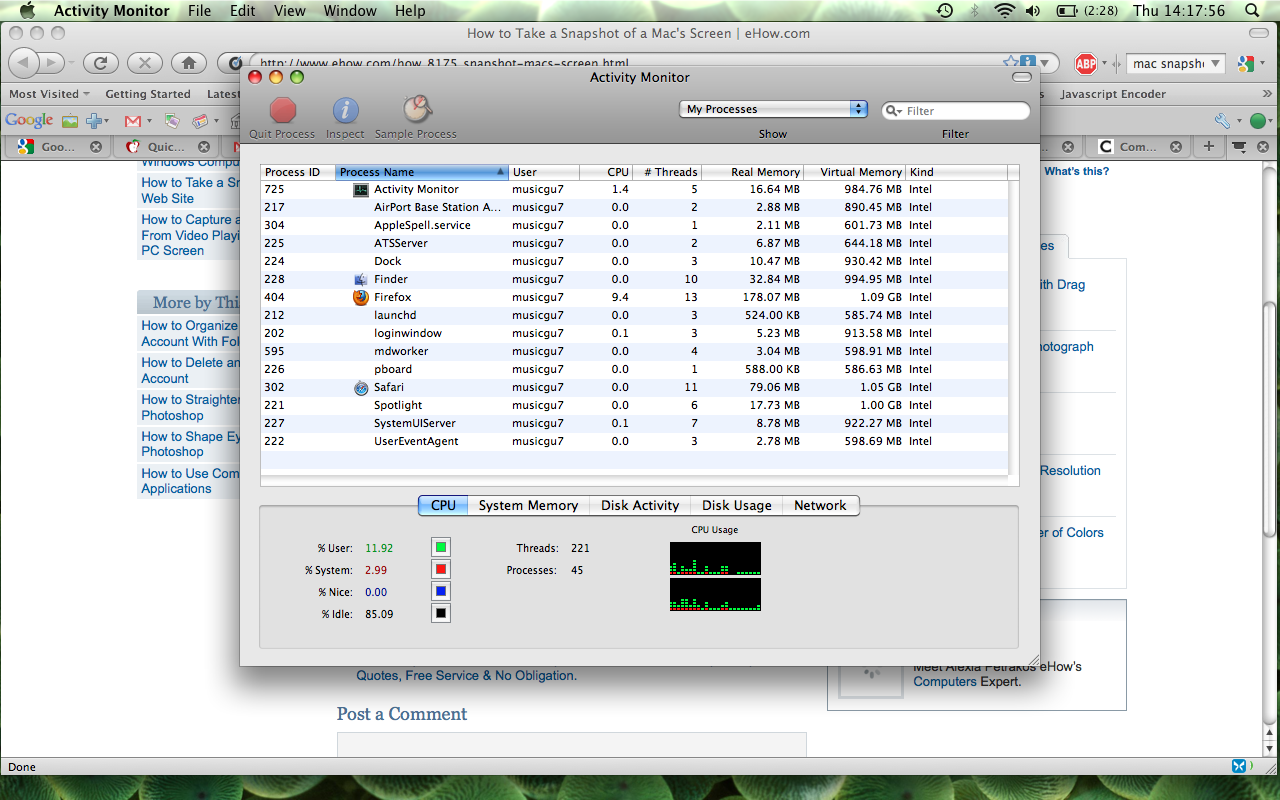This screenshot has height=800, width=1280.
Task: Click the Bluetooth icon in menu bar
Action: coord(974,11)
